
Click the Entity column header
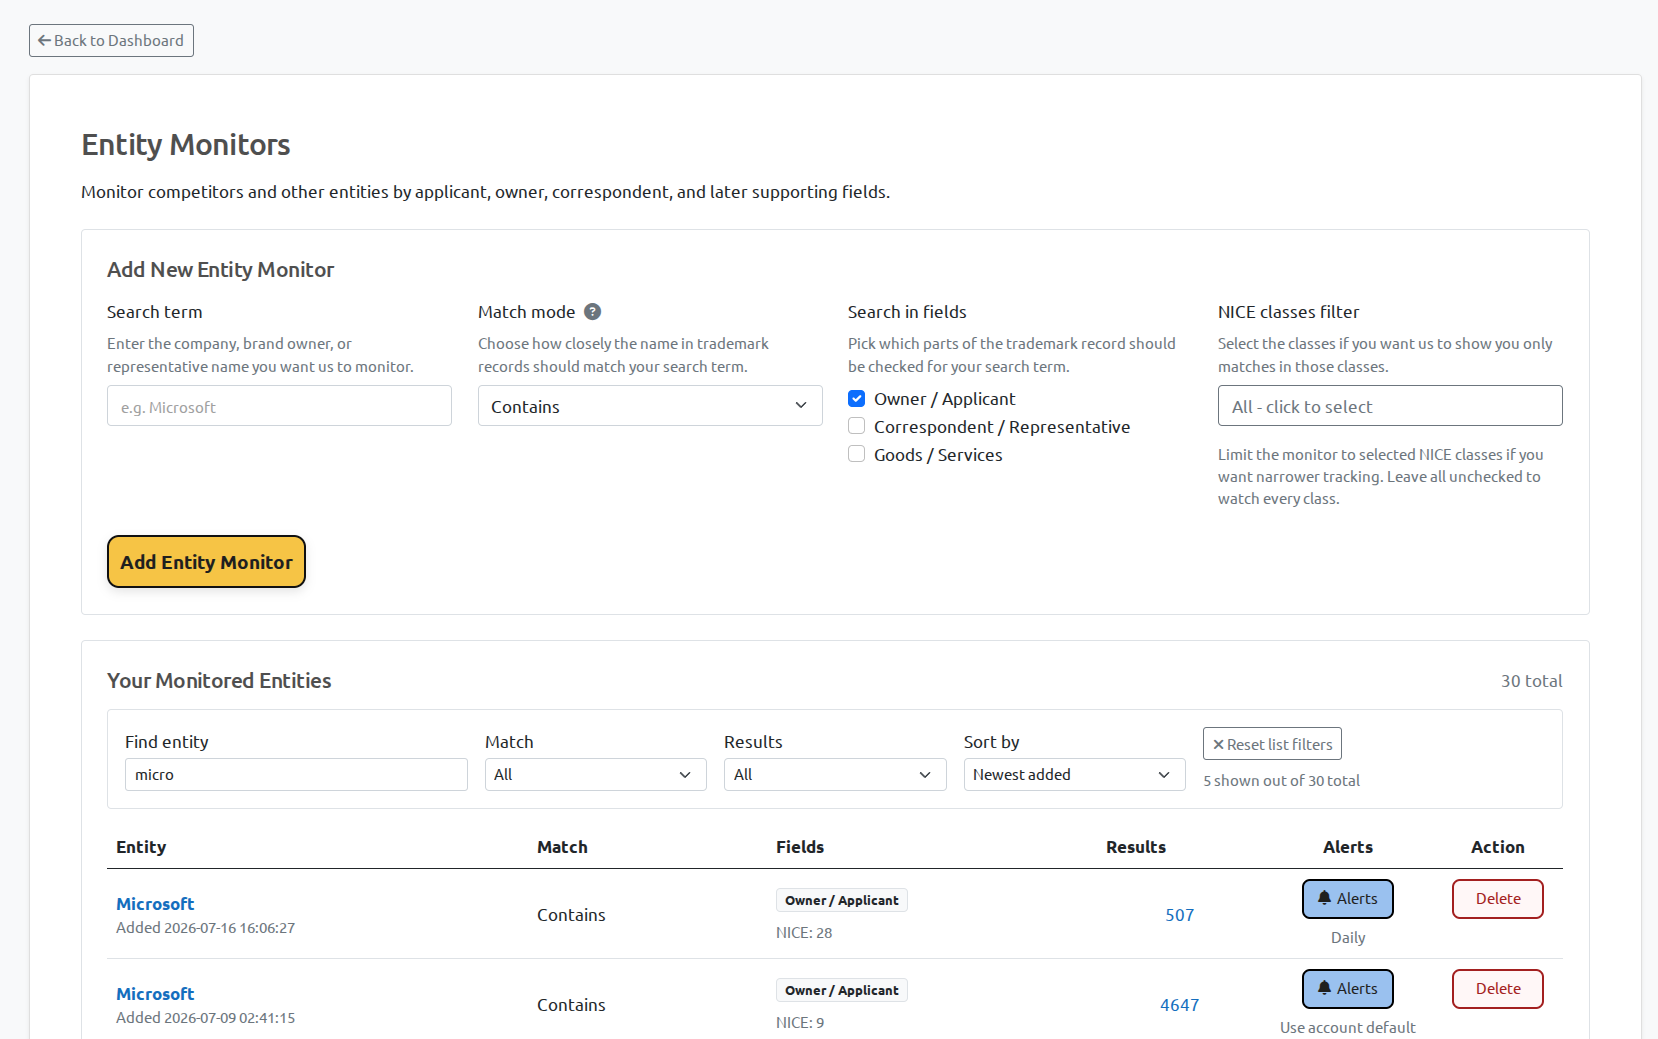pyautogui.click(x=141, y=847)
